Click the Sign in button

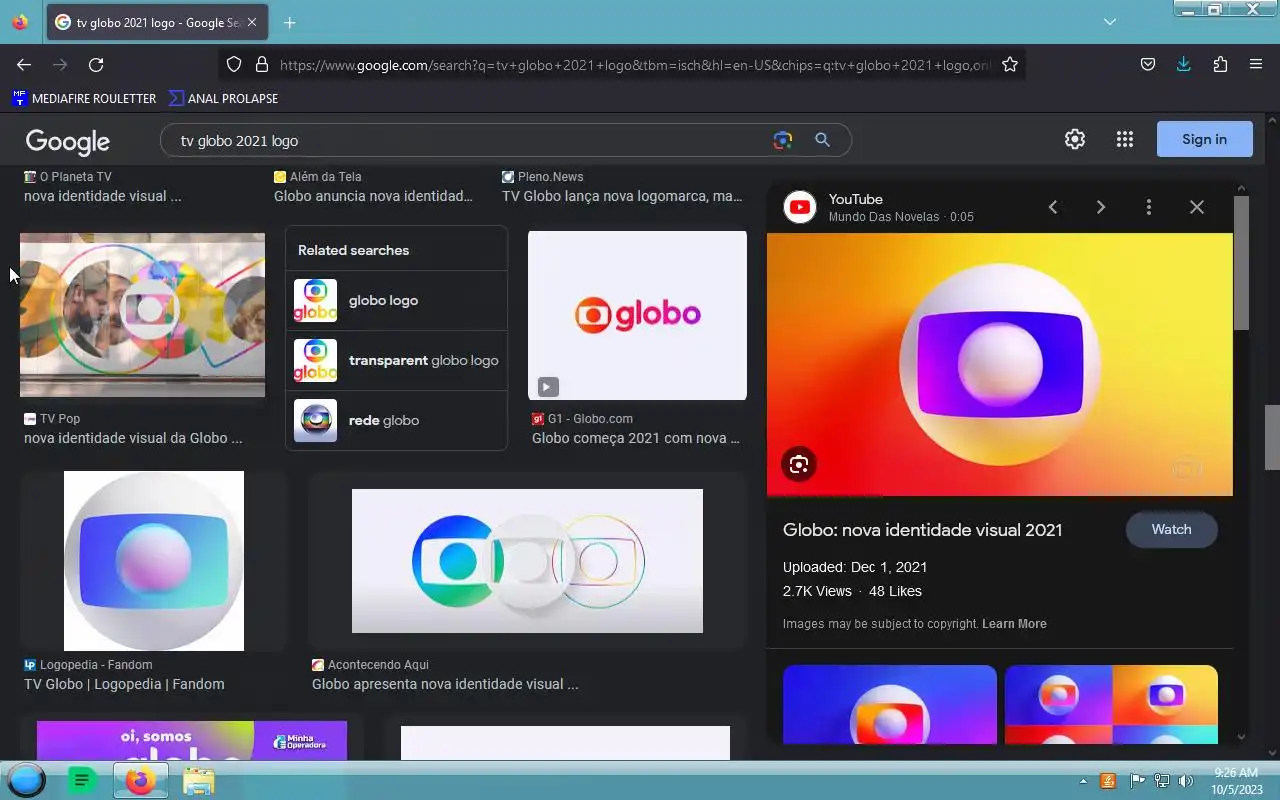click(1204, 139)
